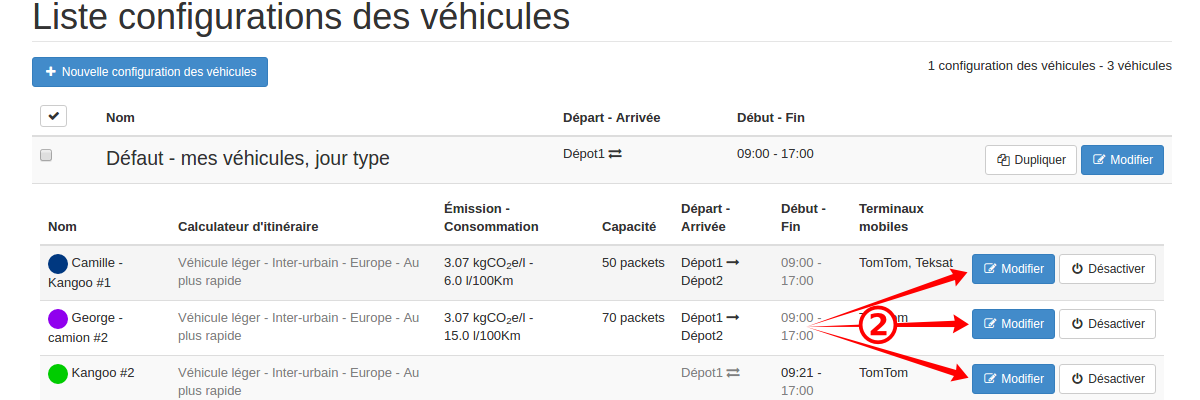Check the box for Défaut configuration
This screenshot has height=400, width=1200.
pos(46,156)
